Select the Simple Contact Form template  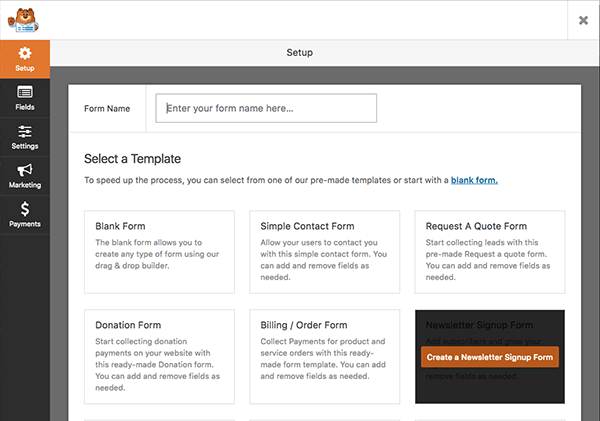tap(324, 251)
